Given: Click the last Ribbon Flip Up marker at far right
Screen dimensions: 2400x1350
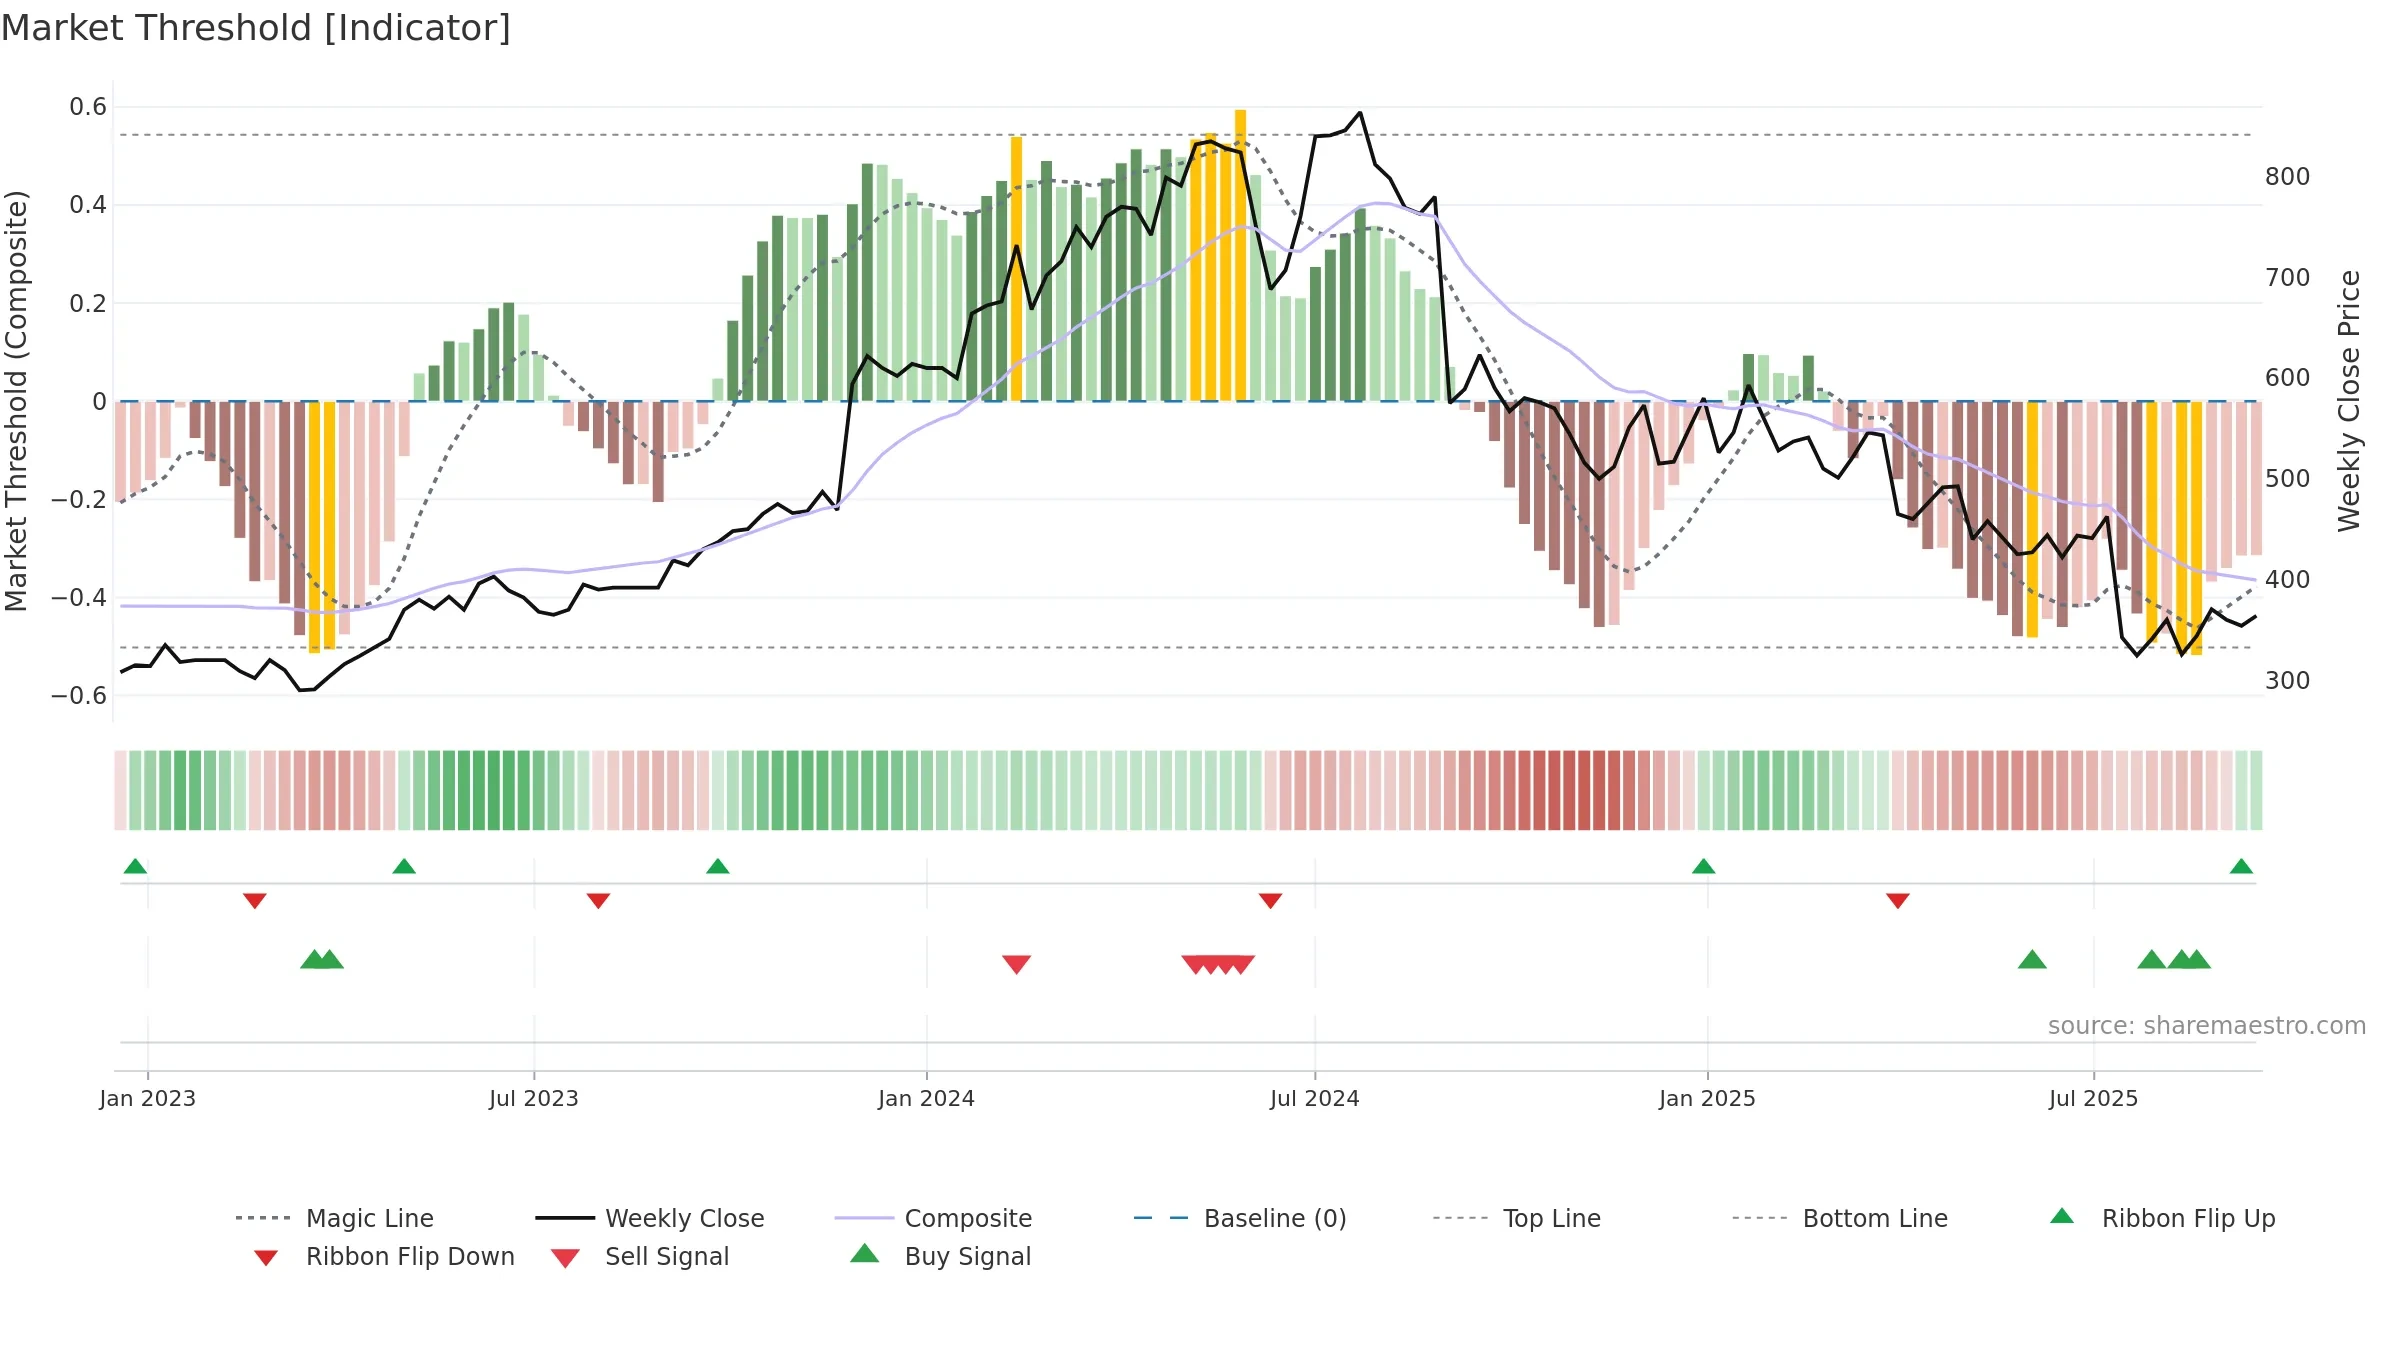Looking at the screenshot, I should pos(2242,866).
